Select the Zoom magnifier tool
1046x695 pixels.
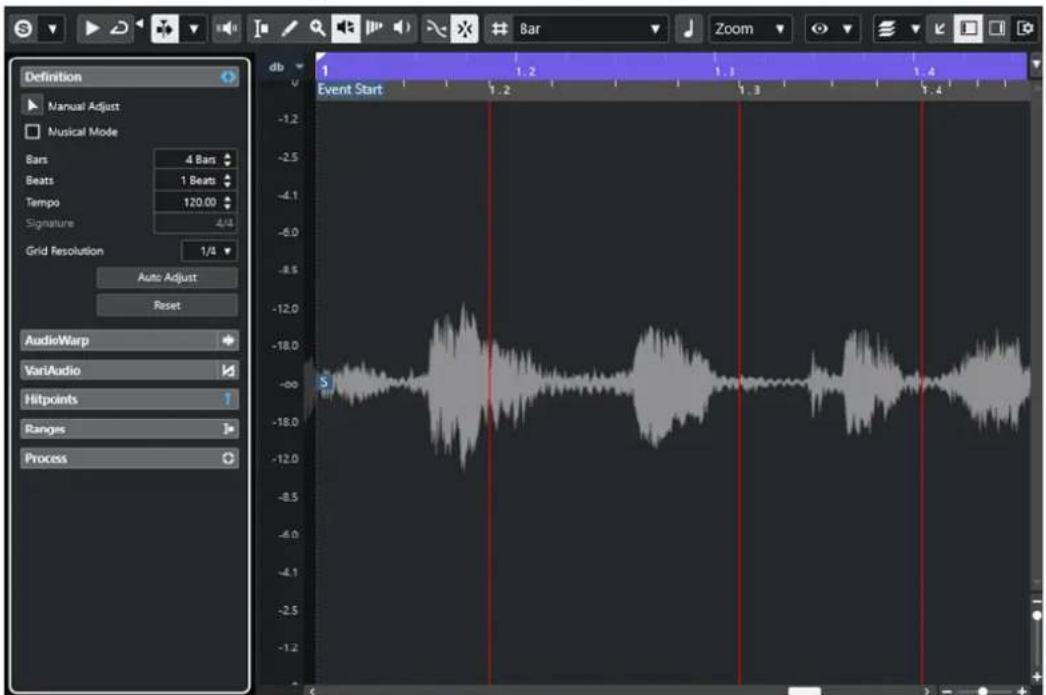[x=318, y=29]
